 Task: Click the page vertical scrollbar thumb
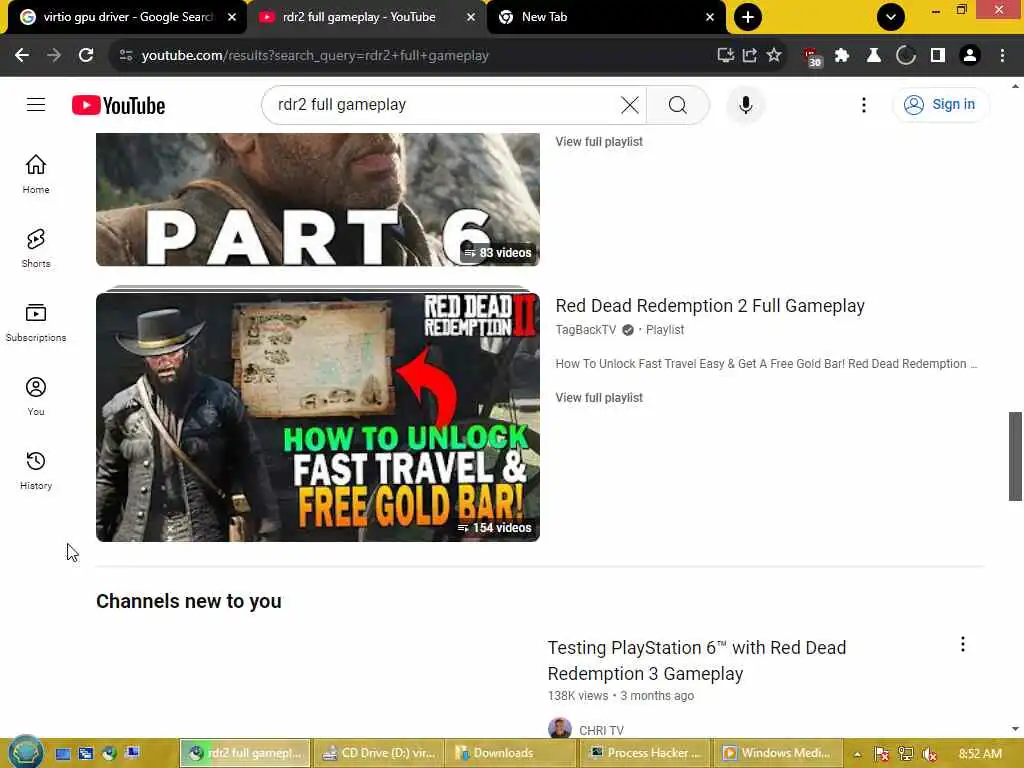click(x=1015, y=456)
